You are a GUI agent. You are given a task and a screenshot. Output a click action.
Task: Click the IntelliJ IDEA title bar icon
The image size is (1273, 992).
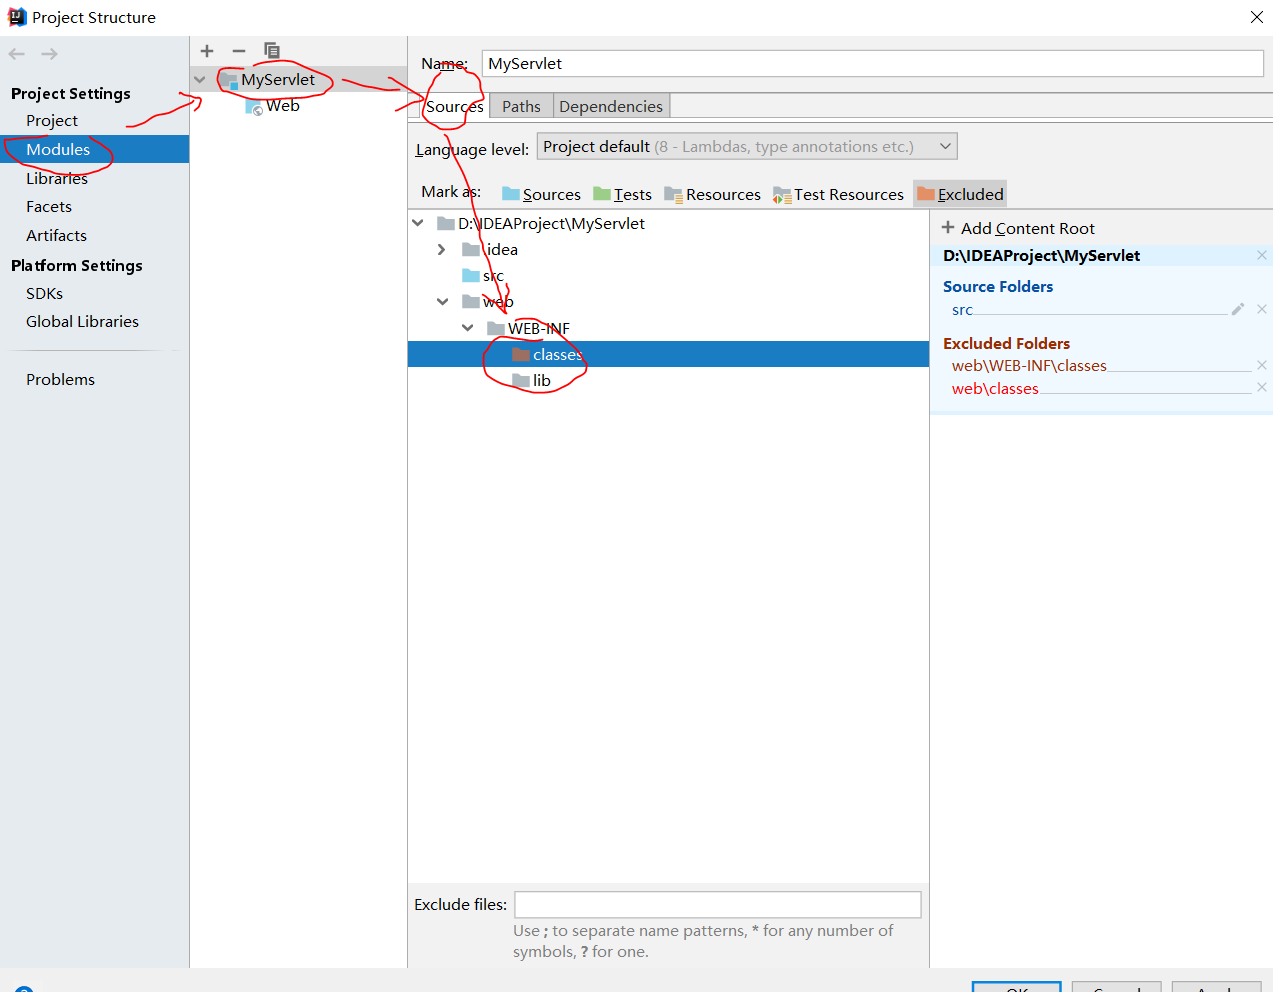[x=17, y=17]
